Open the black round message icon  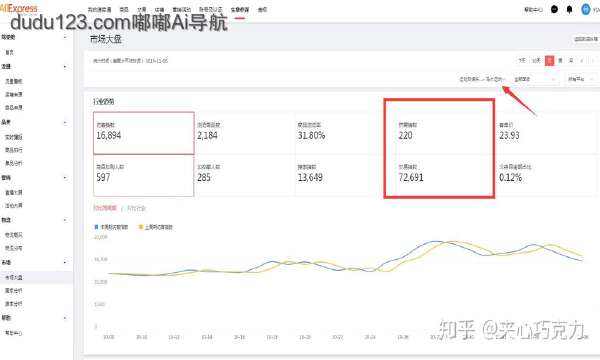pyautogui.click(x=554, y=9)
